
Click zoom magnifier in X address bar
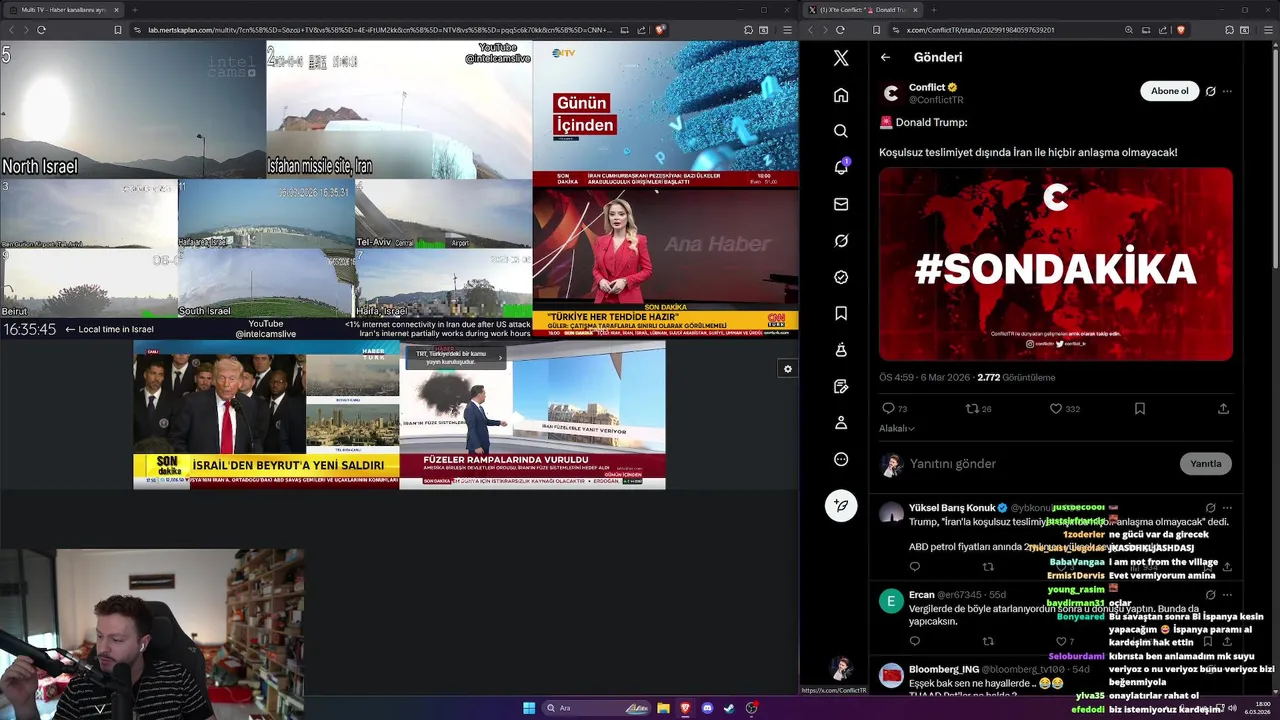[x=1129, y=30]
